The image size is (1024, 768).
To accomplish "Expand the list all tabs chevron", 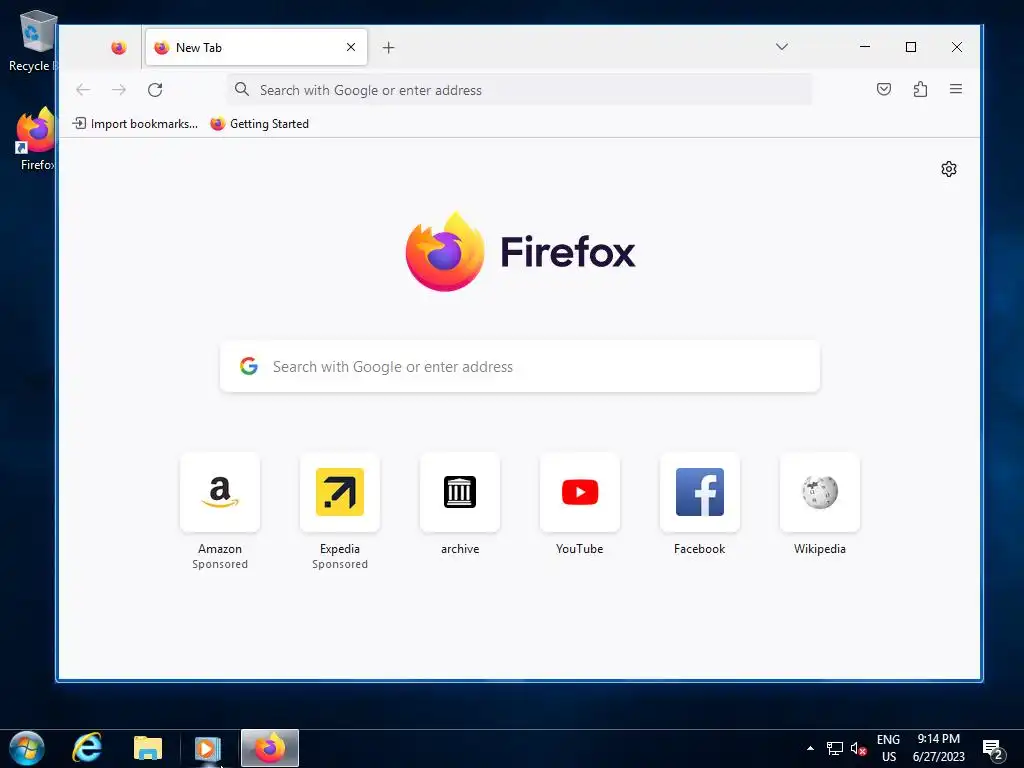I will (782, 47).
